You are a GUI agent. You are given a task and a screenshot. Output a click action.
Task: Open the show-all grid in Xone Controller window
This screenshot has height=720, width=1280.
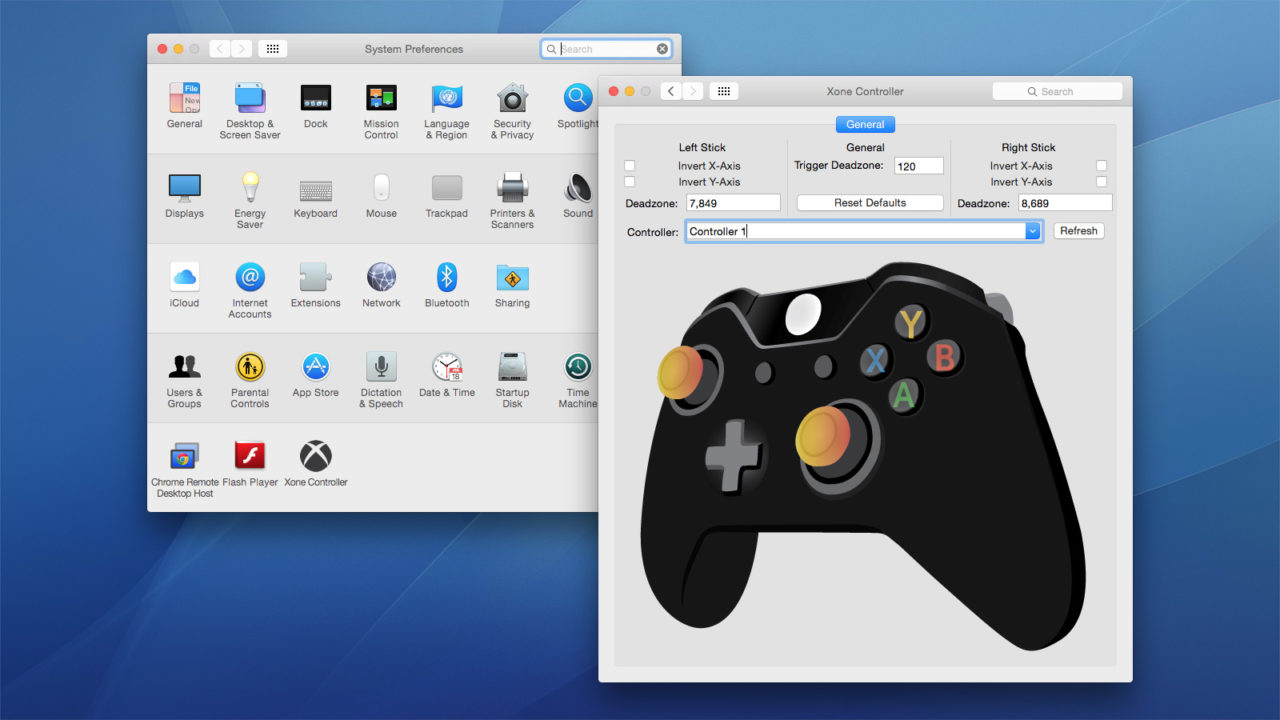[723, 90]
